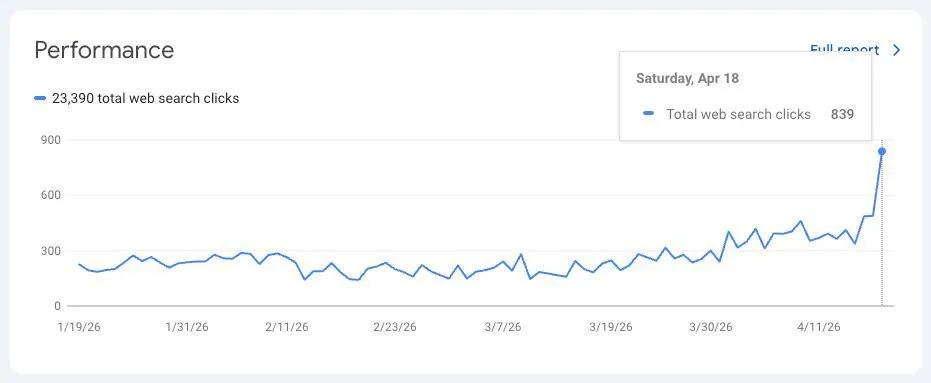This screenshot has width=931, height=383.
Task: Open the Full report link
Action: [x=844, y=49]
